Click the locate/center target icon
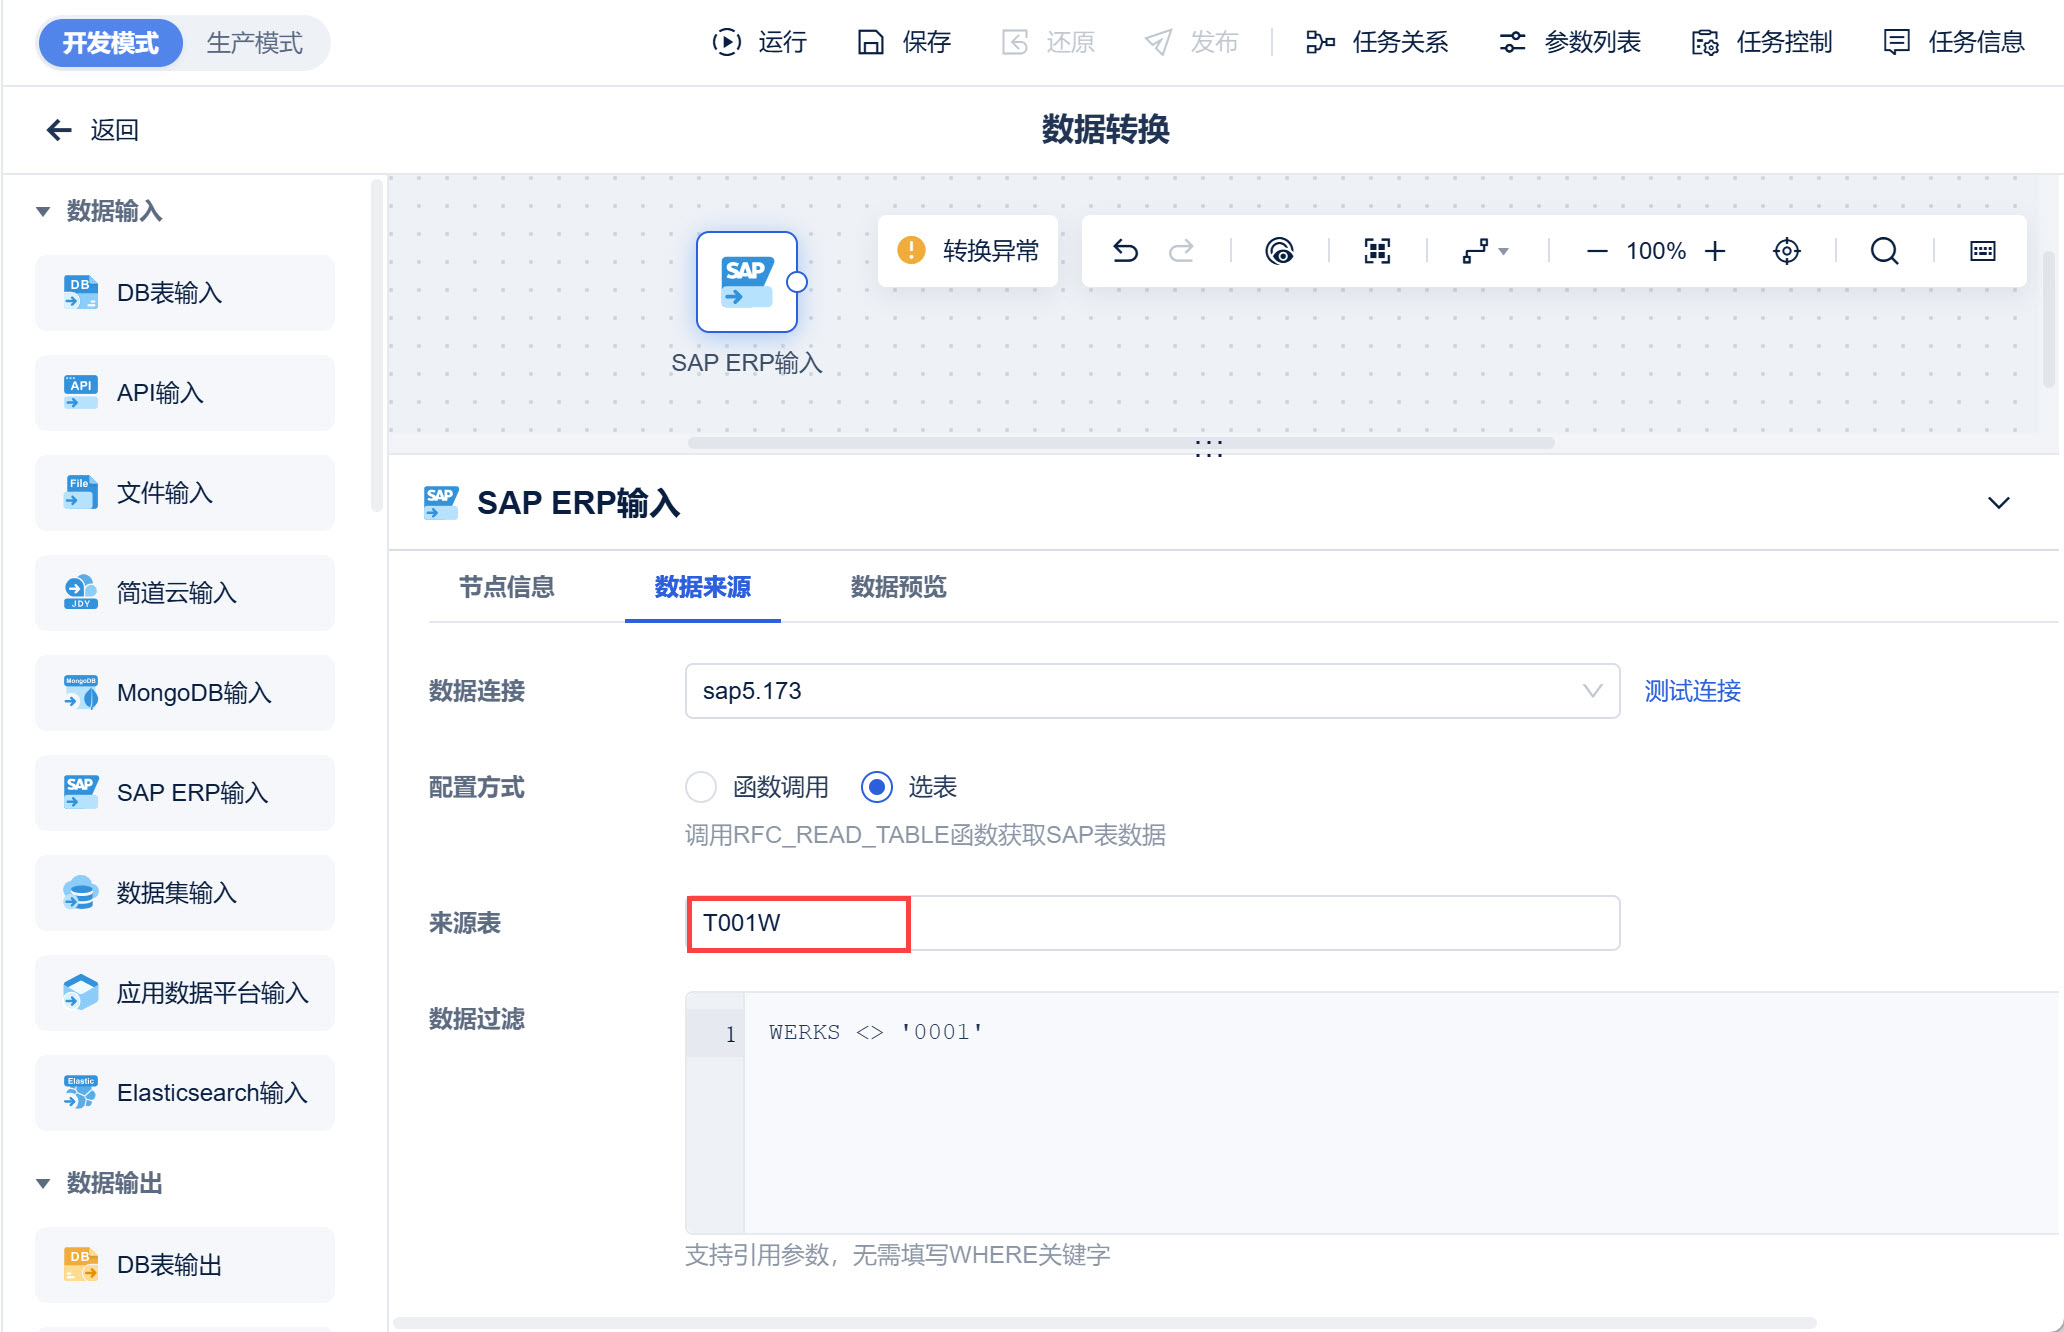The image size is (2064, 1332). [x=1787, y=251]
